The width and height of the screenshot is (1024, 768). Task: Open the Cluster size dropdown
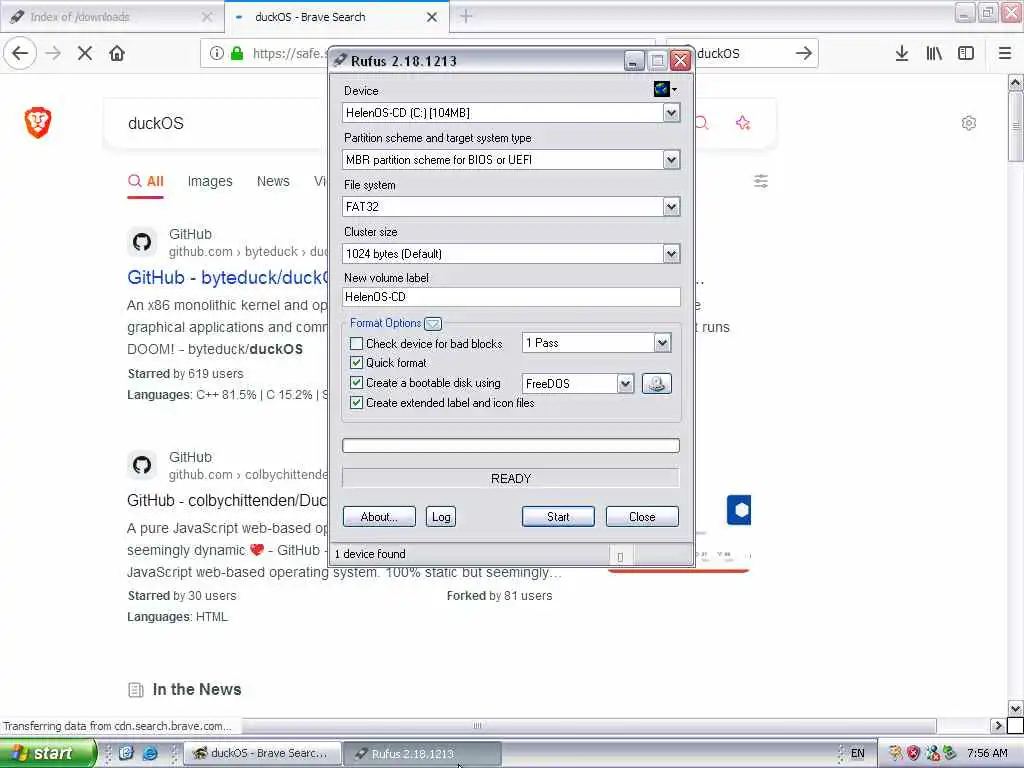tap(671, 254)
